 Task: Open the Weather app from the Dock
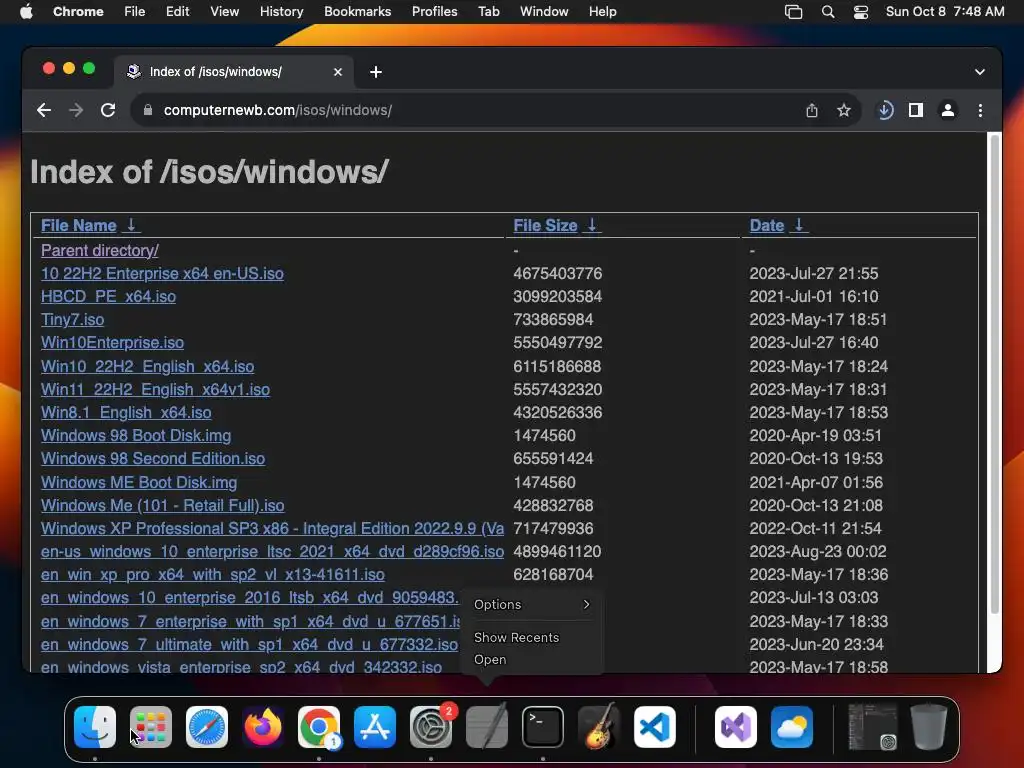tap(792, 727)
